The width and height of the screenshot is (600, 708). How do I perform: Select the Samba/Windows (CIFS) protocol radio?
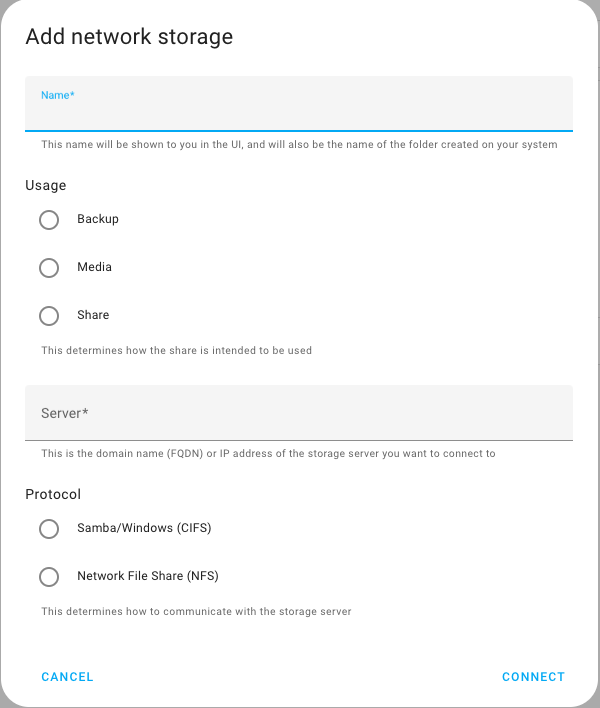pos(49,529)
